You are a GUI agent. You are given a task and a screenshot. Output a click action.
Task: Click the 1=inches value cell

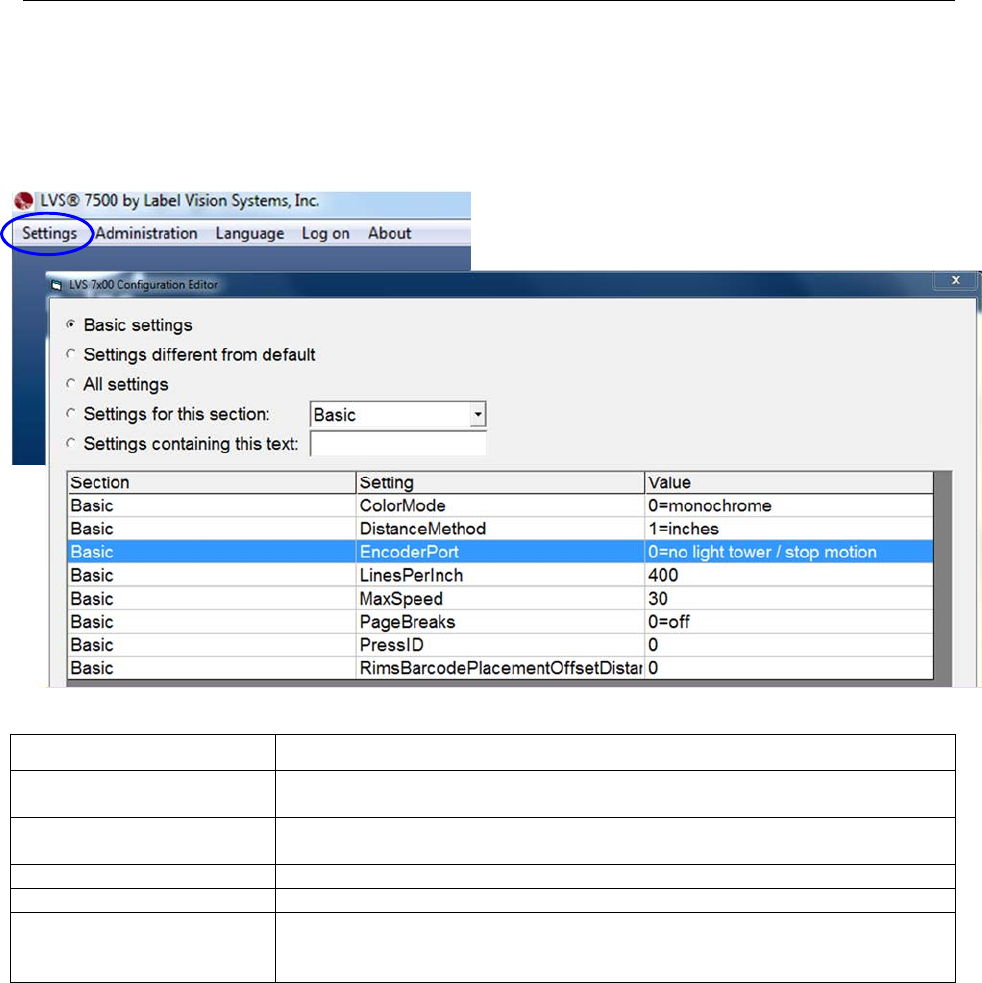click(x=789, y=528)
